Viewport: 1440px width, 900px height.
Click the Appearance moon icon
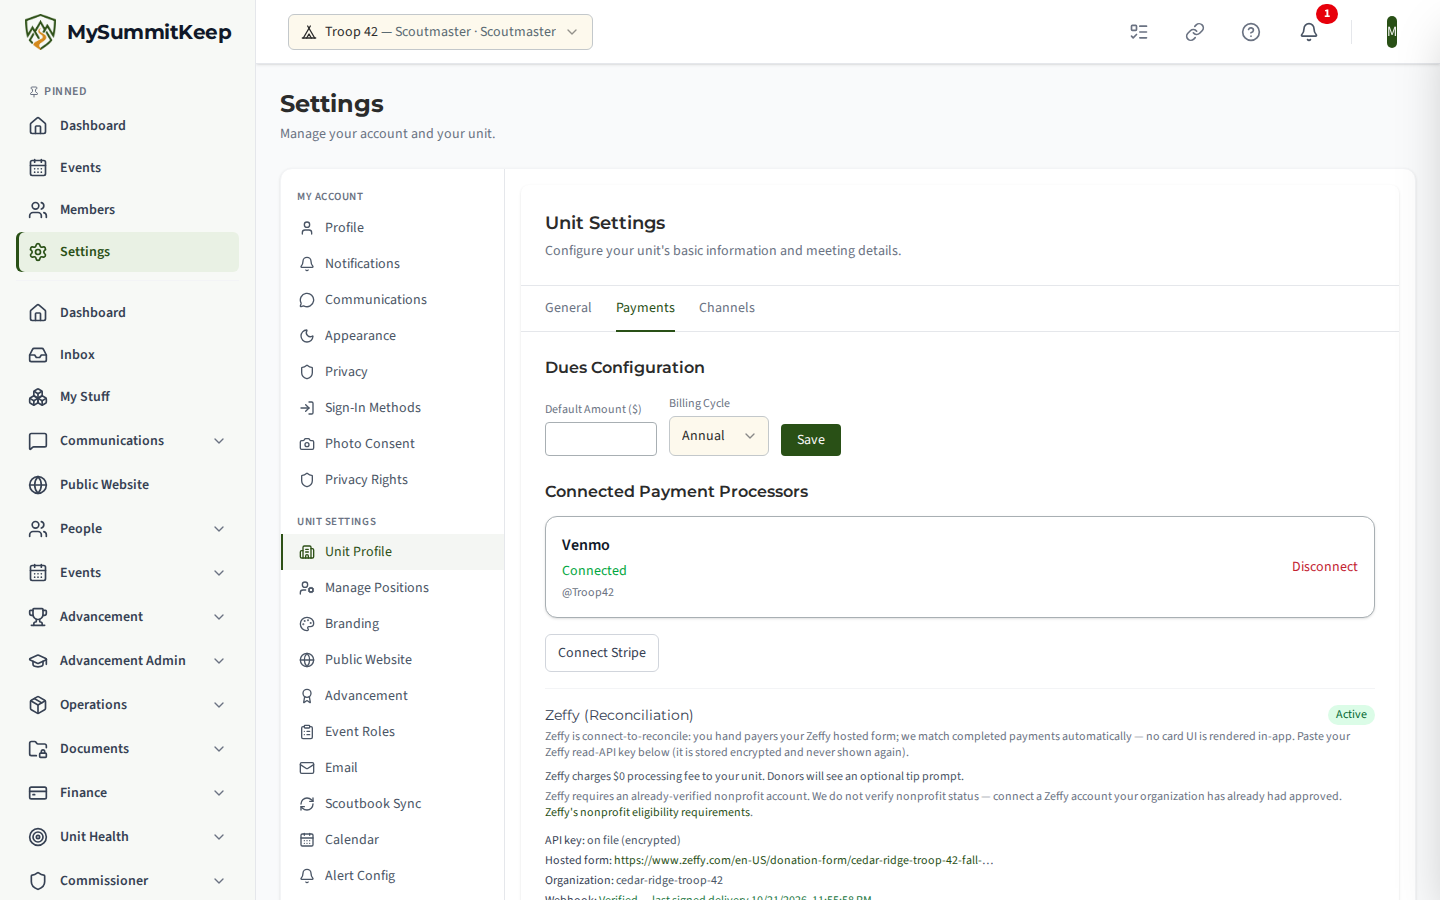pos(307,336)
